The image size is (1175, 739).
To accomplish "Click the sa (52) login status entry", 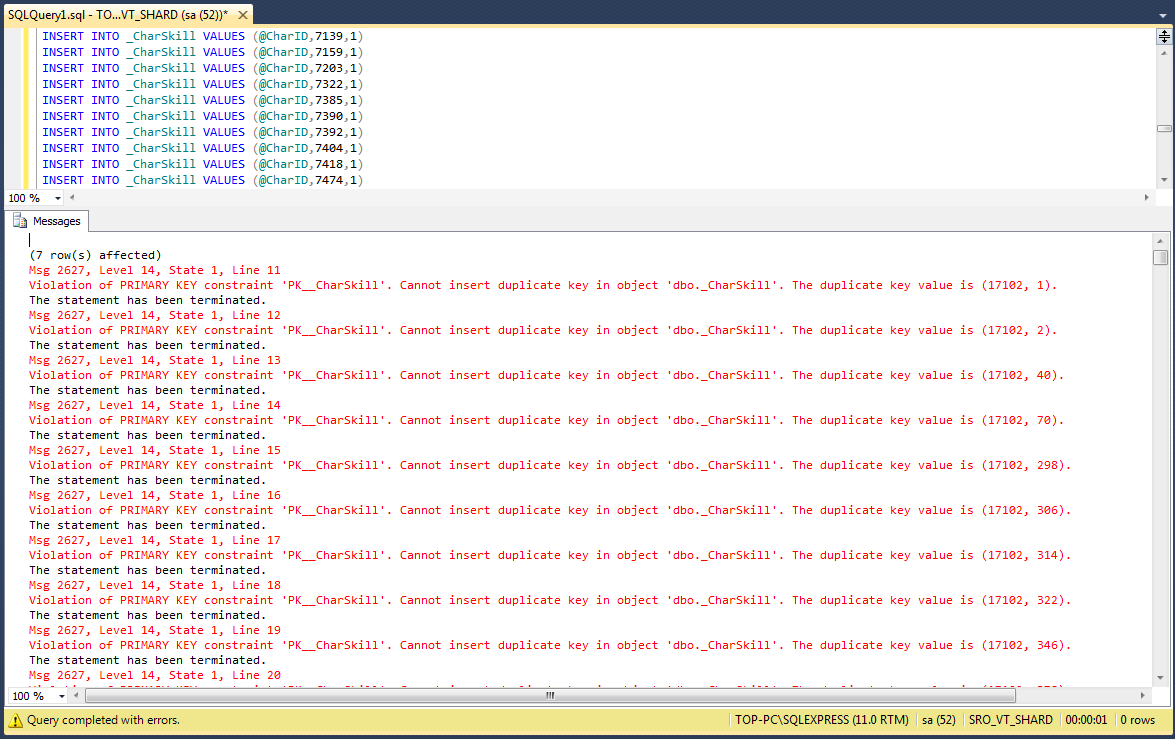I will pos(938,720).
